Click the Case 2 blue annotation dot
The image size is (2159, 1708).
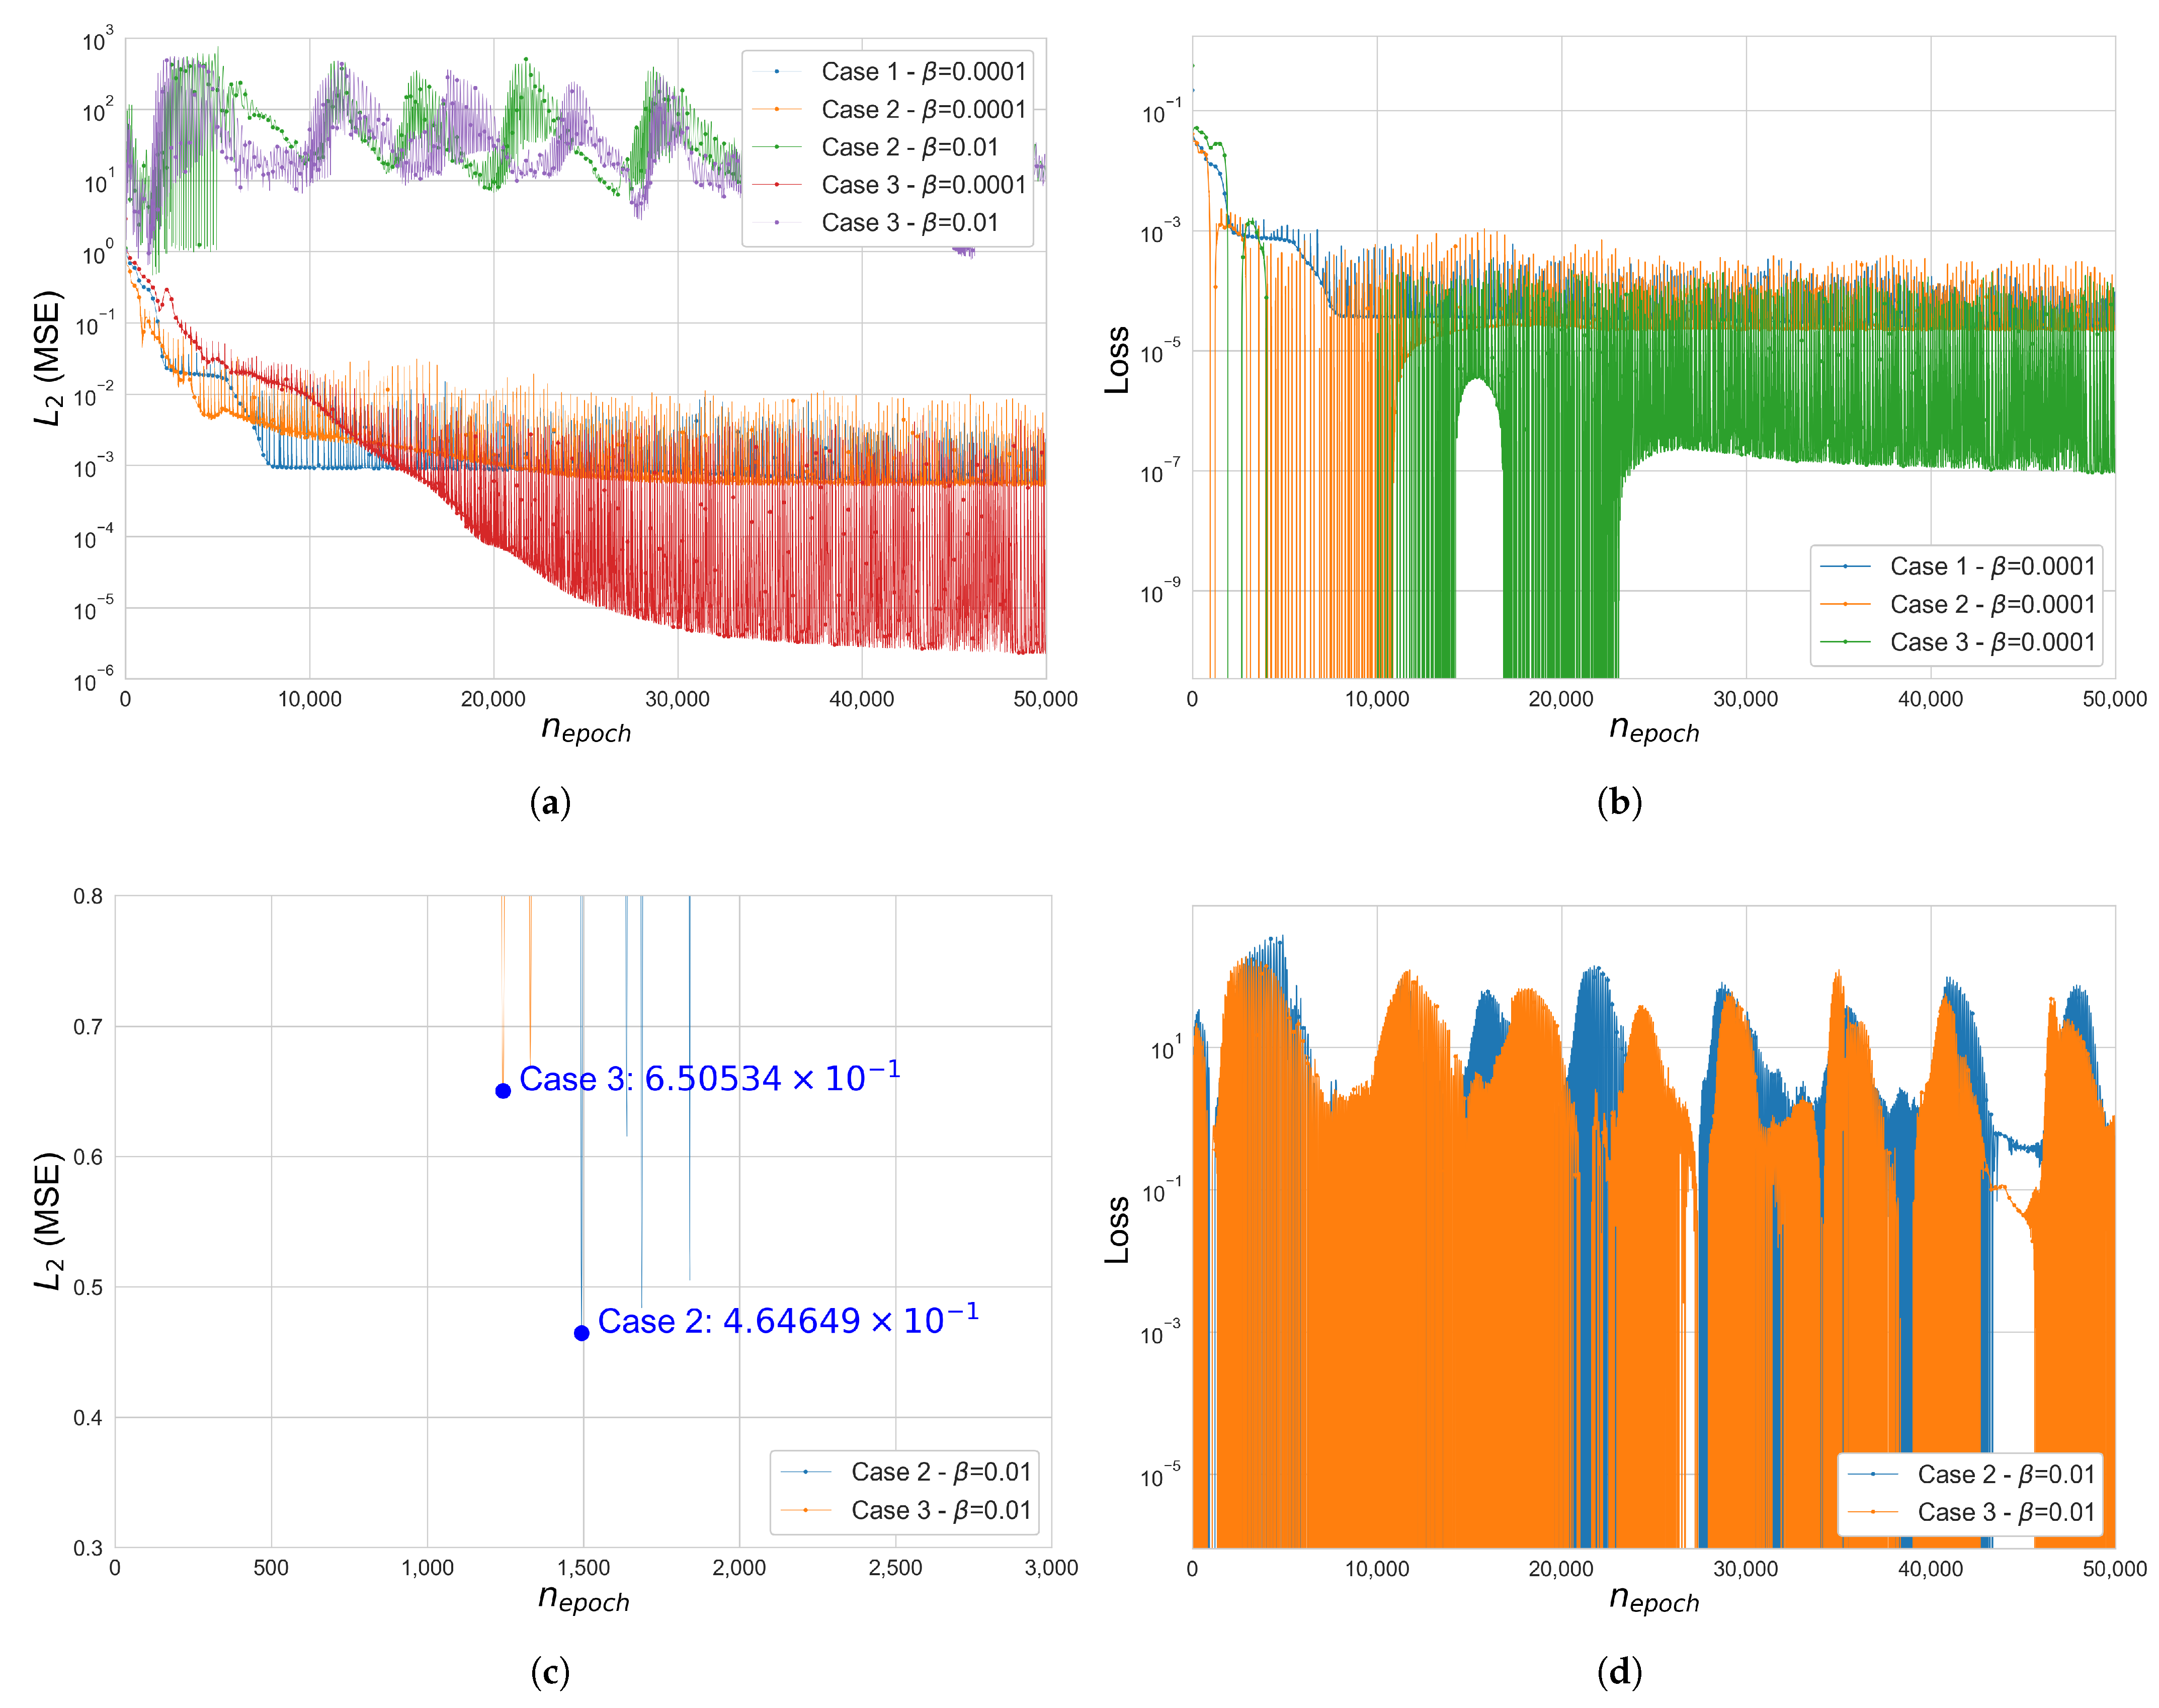click(x=581, y=1333)
